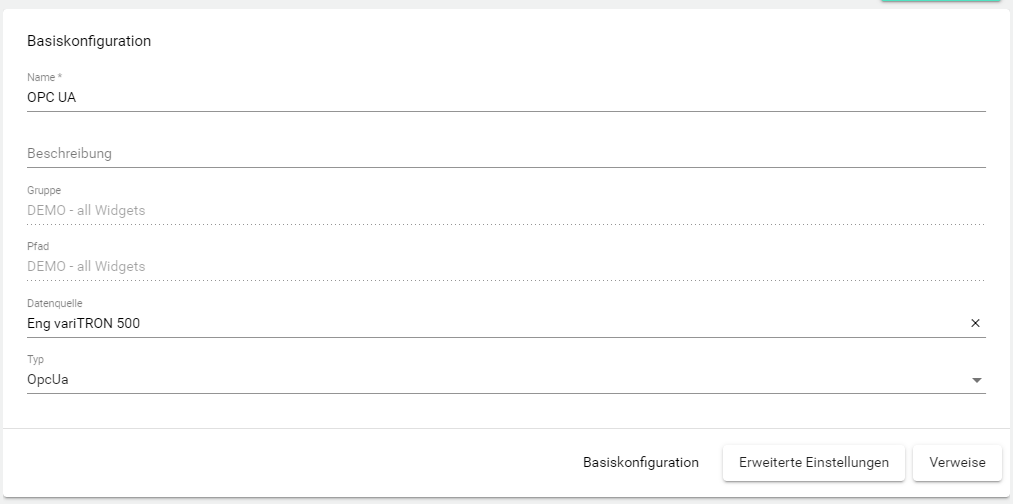Click the green button at the top right edge
This screenshot has width=1013, height=504.
click(x=940, y=1)
